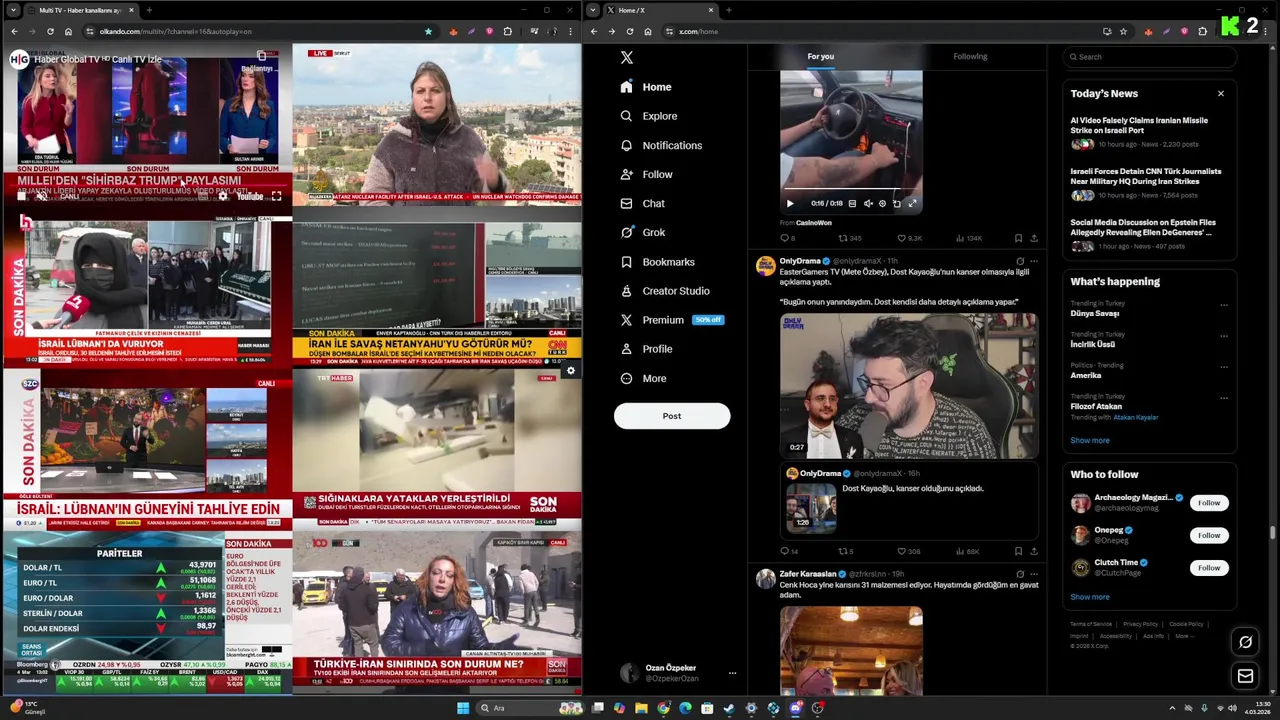Open more options on Zafer Karaaslan post
The width and height of the screenshot is (1280, 720).
click(1034, 574)
